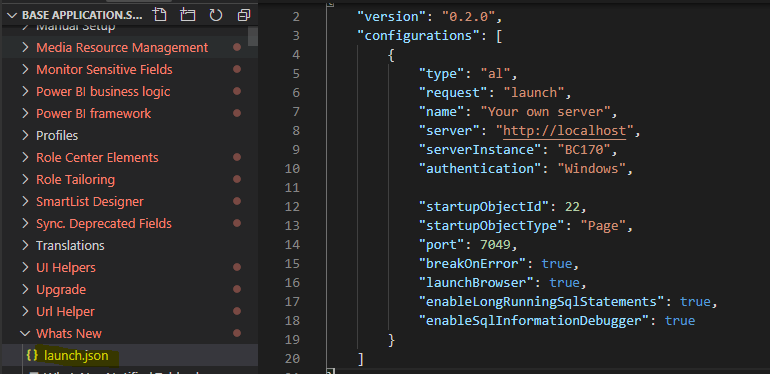
Task: Expand the Power BI framework folder
Action: pos(25,114)
